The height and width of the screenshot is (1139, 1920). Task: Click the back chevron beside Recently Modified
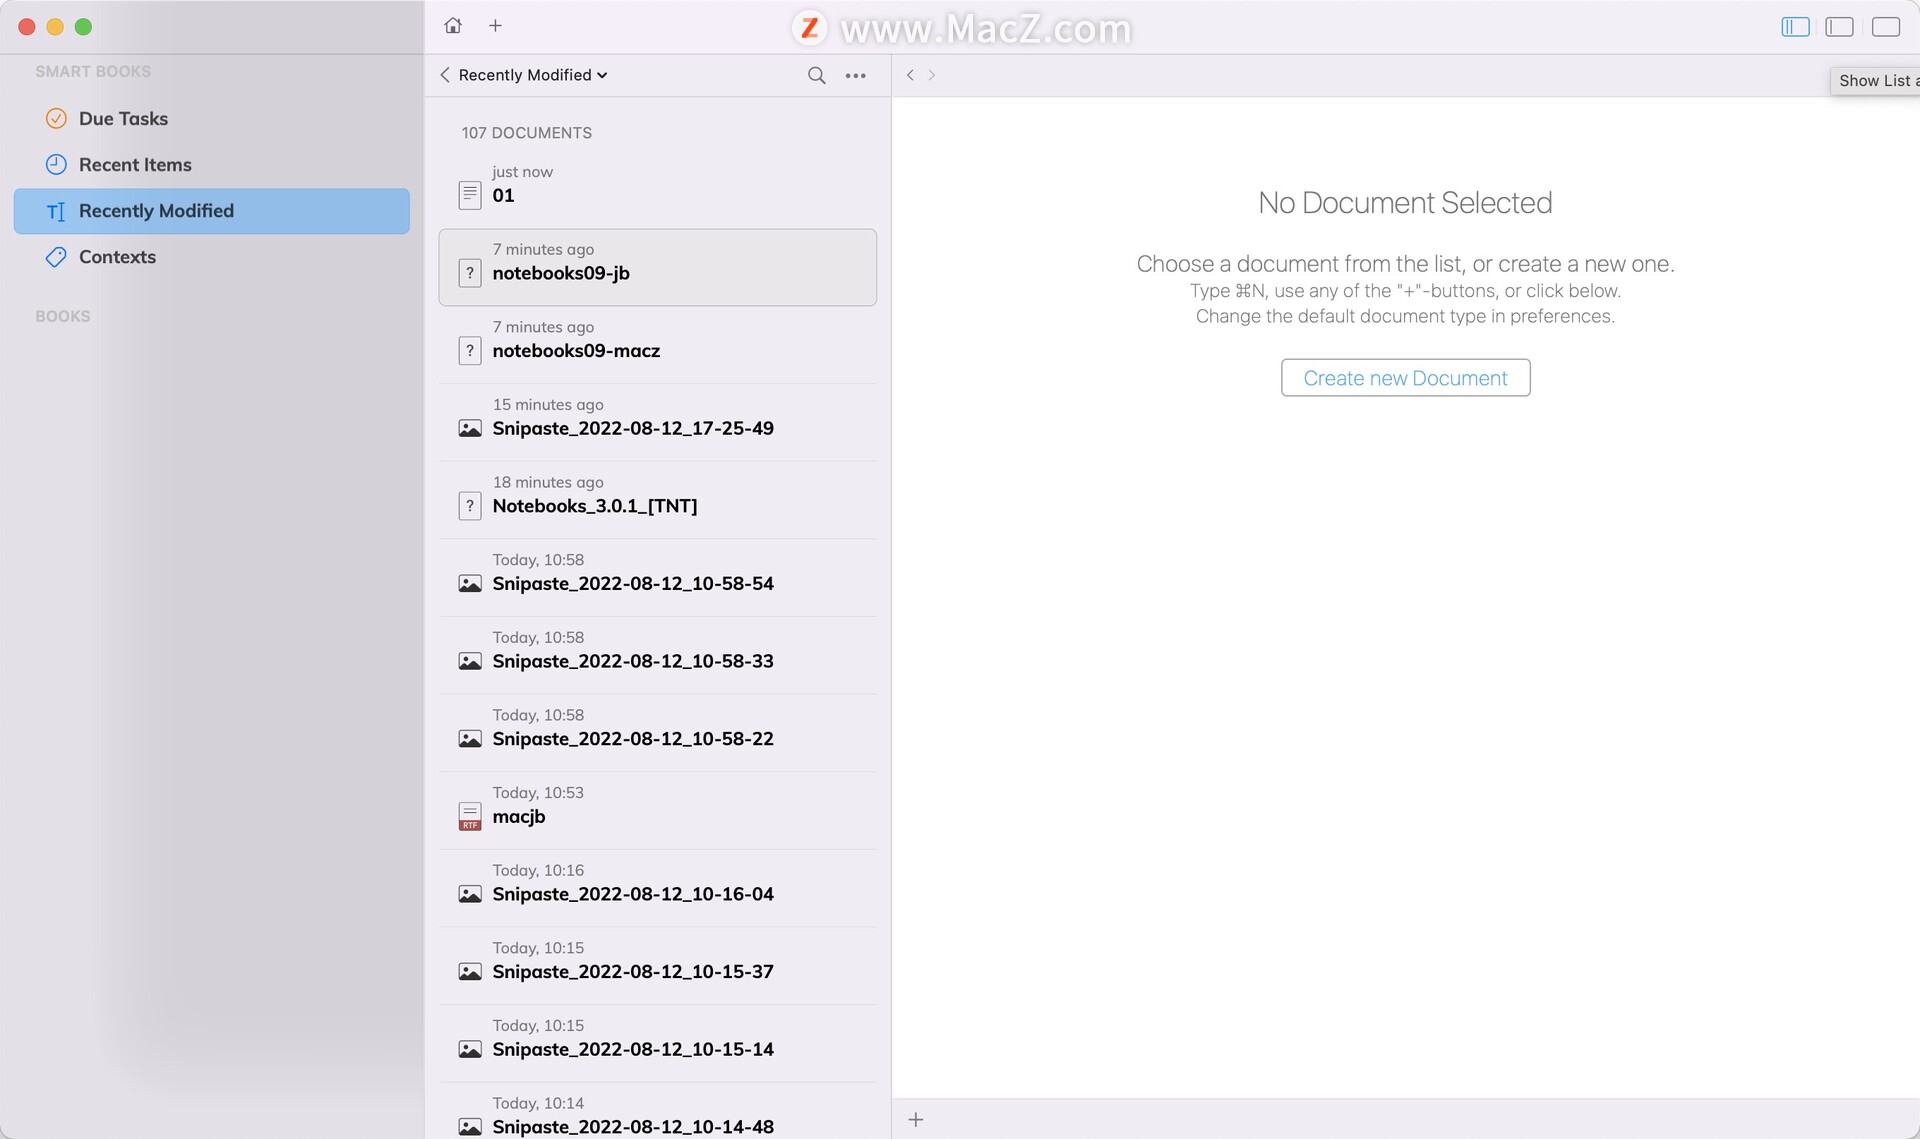pyautogui.click(x=445, y=75)
